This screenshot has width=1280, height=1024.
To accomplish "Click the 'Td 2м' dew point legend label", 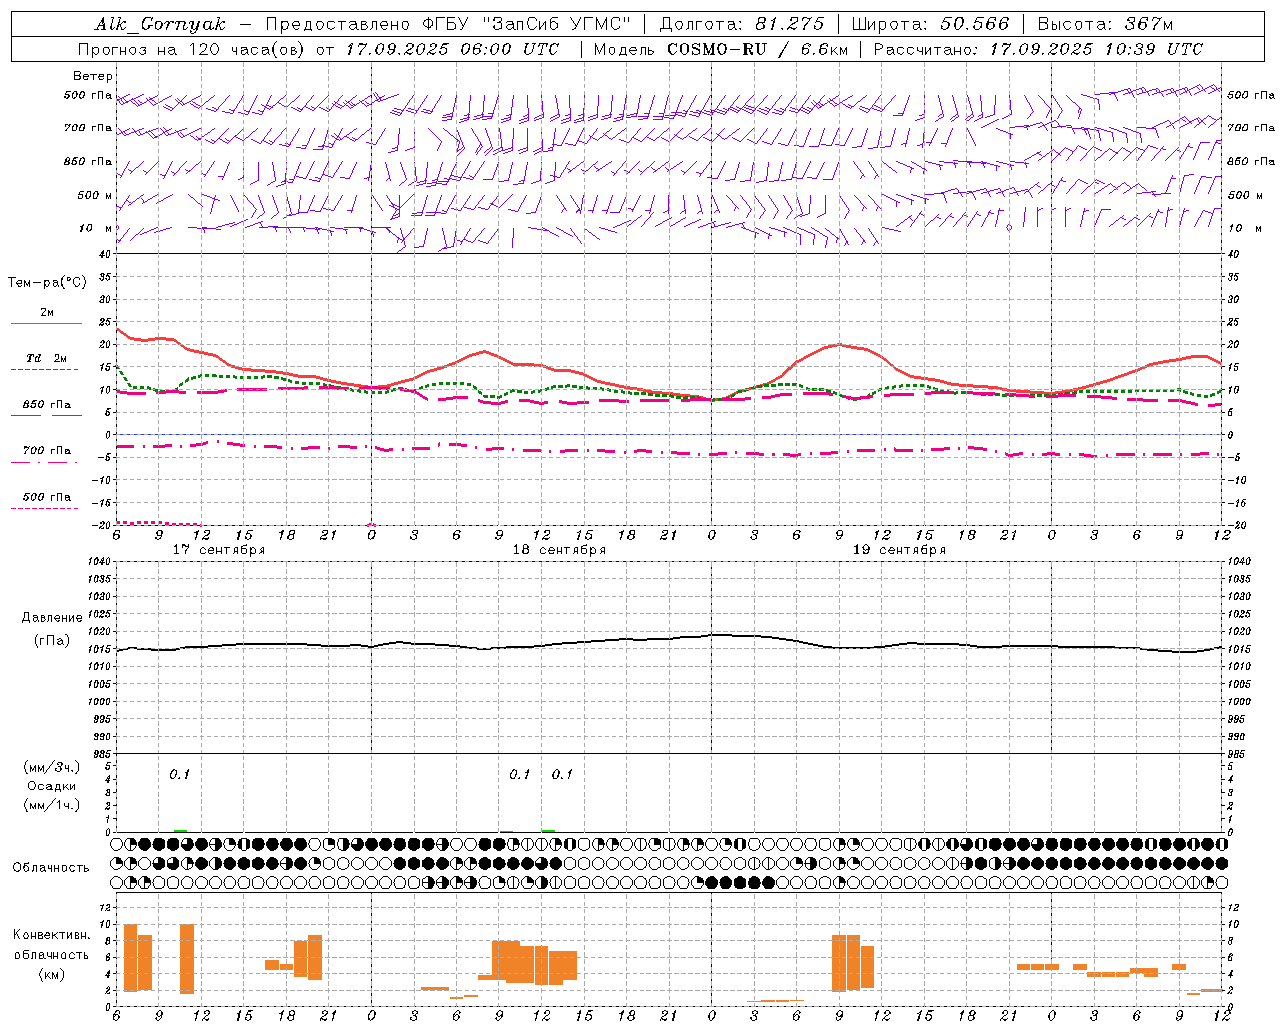I will tap(47, 358).
